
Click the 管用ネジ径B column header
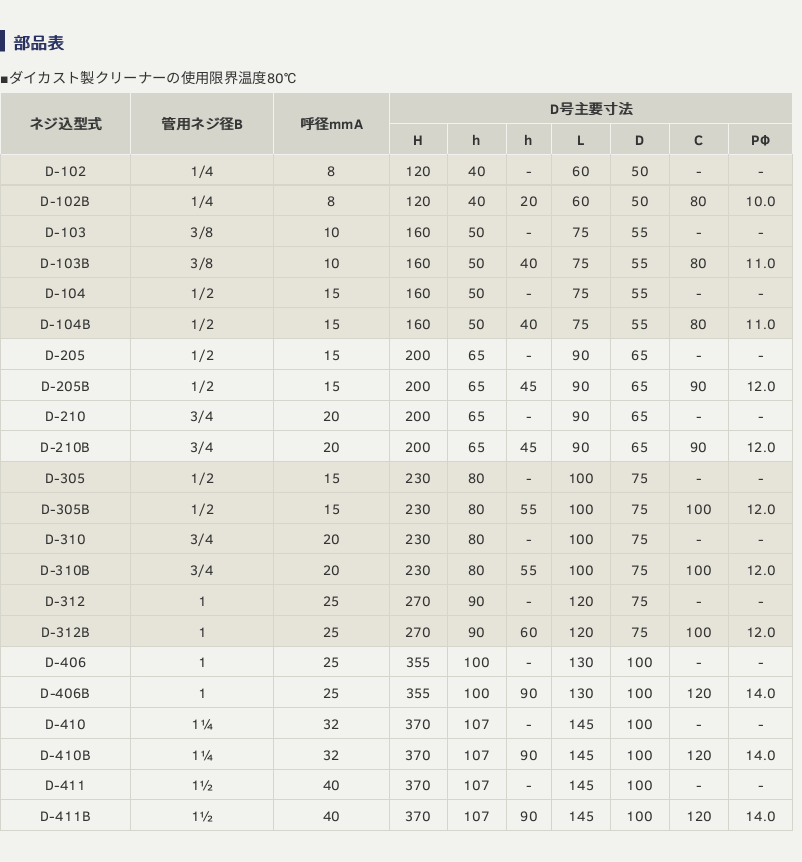pyautogui.click(x=202, y=124)
